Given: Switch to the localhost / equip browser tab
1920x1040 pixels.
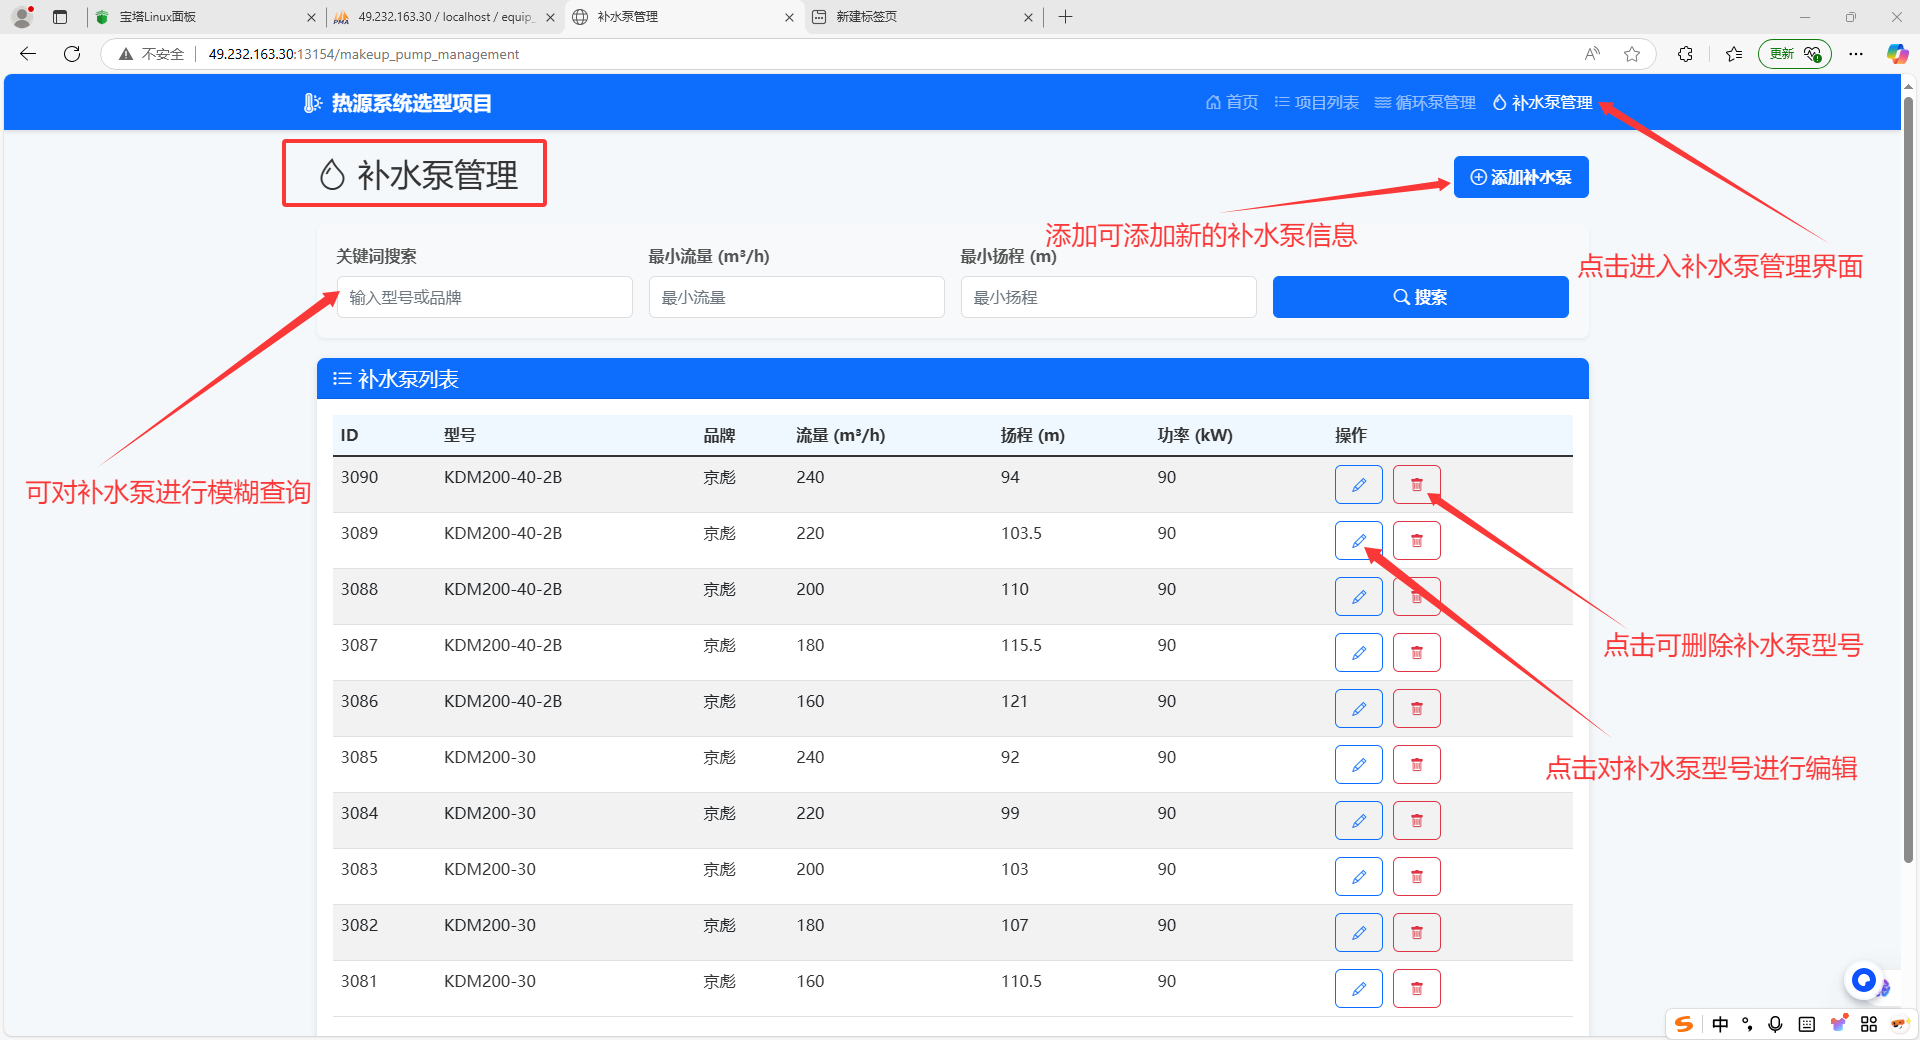Looking at the screenshot, I should (445, 17).
